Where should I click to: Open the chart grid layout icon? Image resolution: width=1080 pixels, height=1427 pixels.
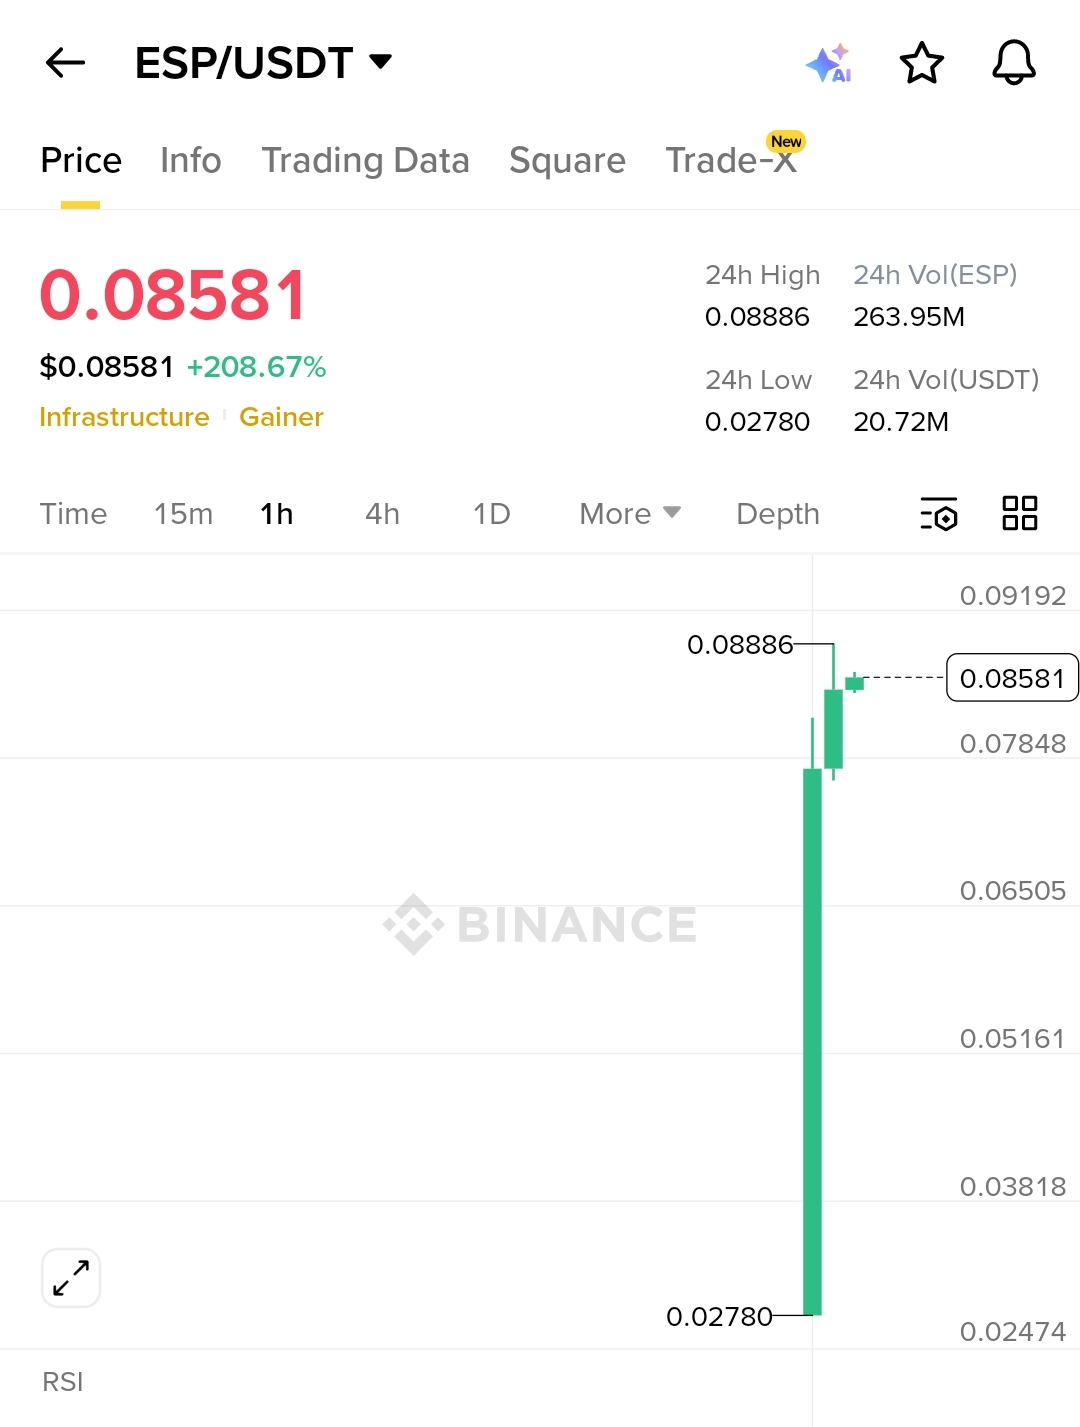1019,514
